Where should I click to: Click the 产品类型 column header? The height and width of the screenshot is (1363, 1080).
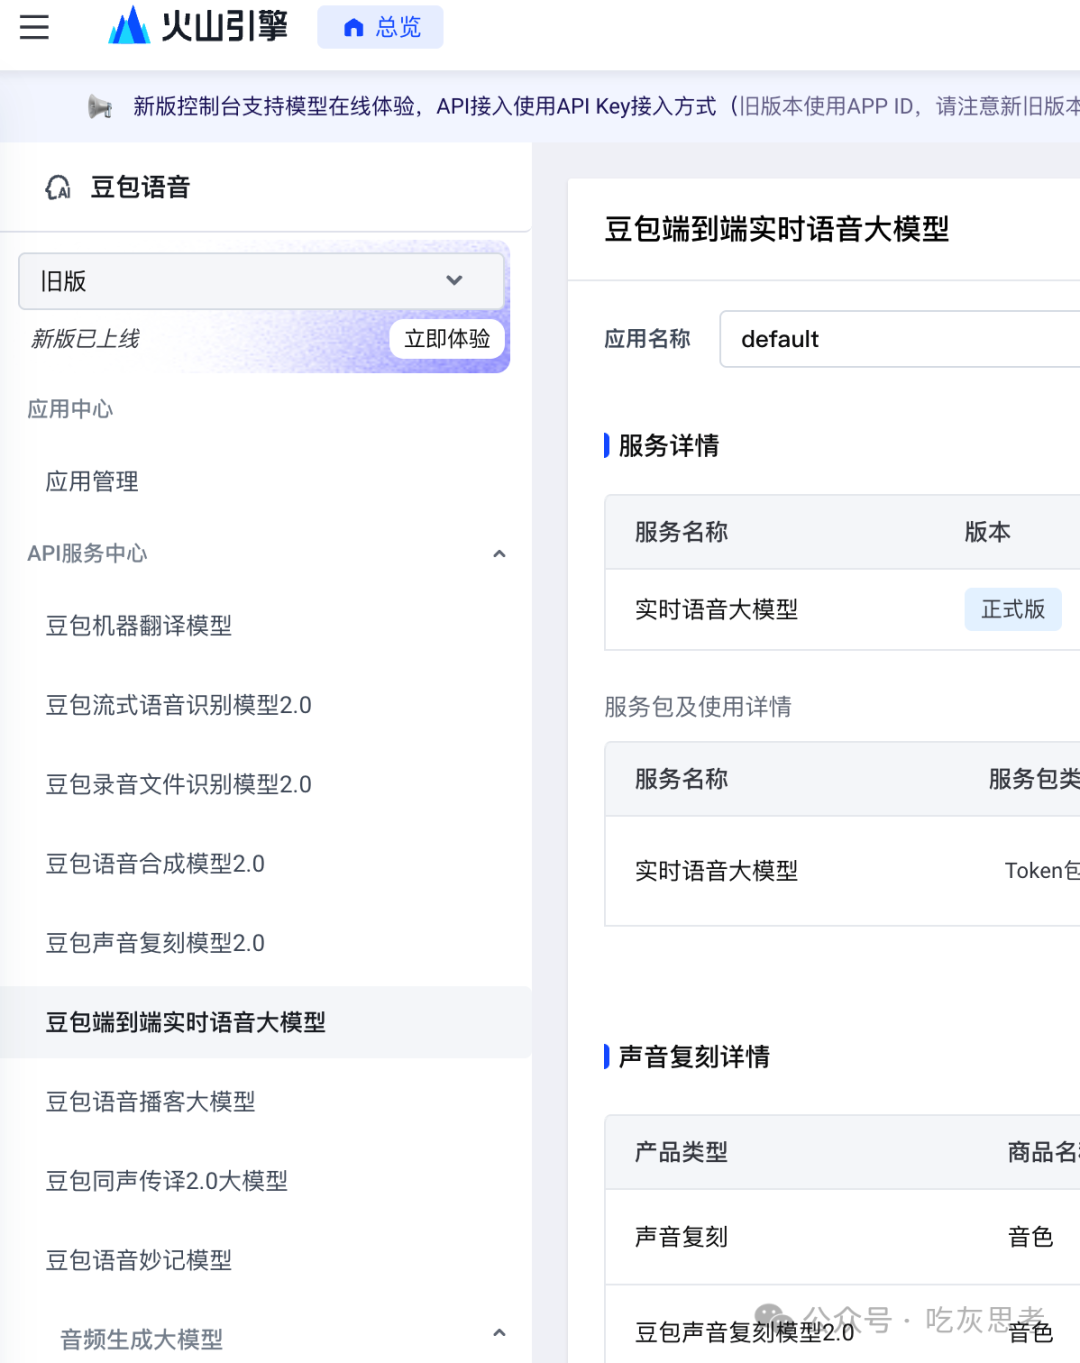pyautogui.click(x=681, y=1152)
